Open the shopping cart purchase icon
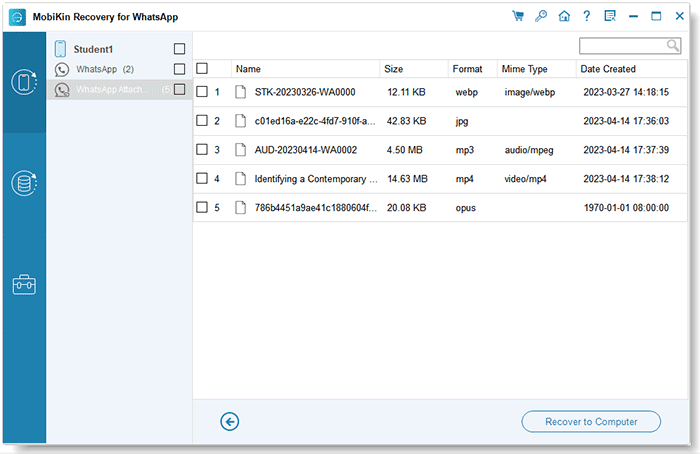 [518, 16]
